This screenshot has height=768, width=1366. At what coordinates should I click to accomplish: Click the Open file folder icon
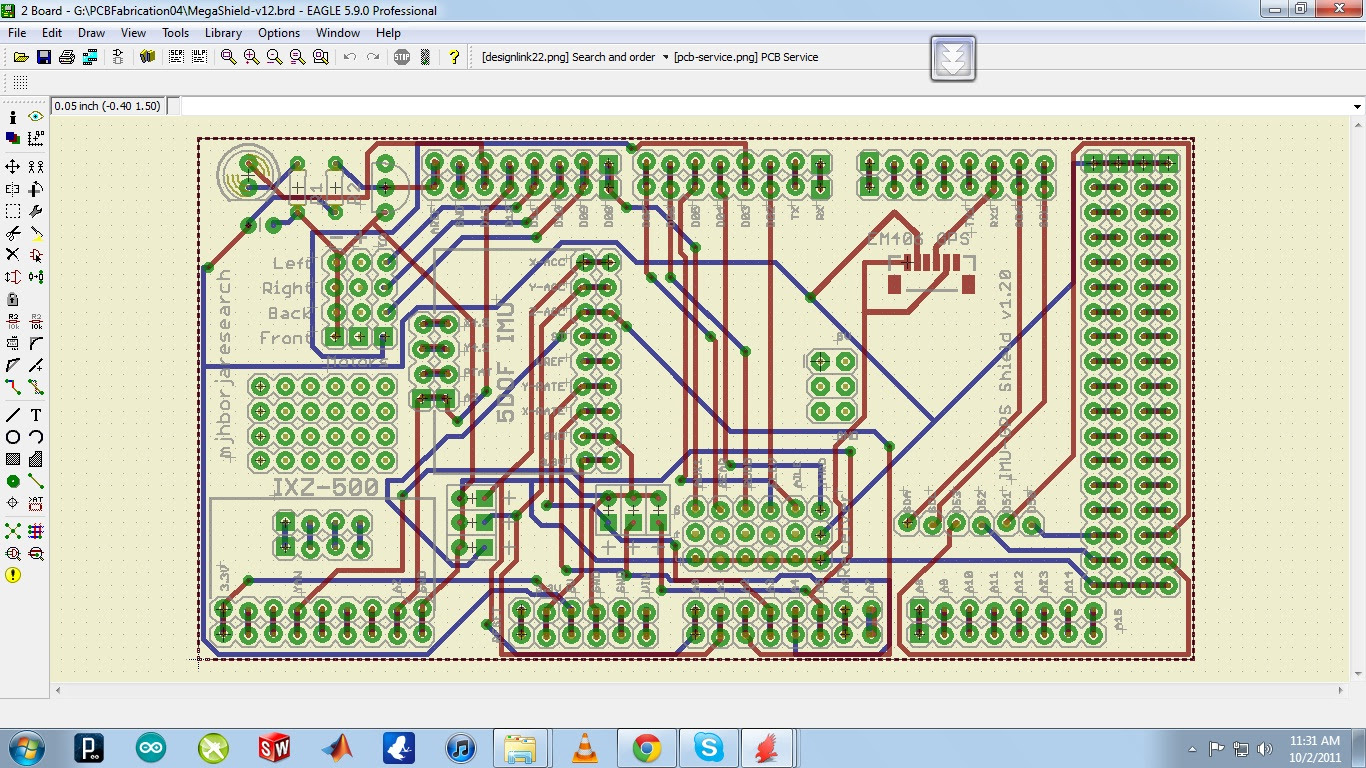(x=20, y=57)
